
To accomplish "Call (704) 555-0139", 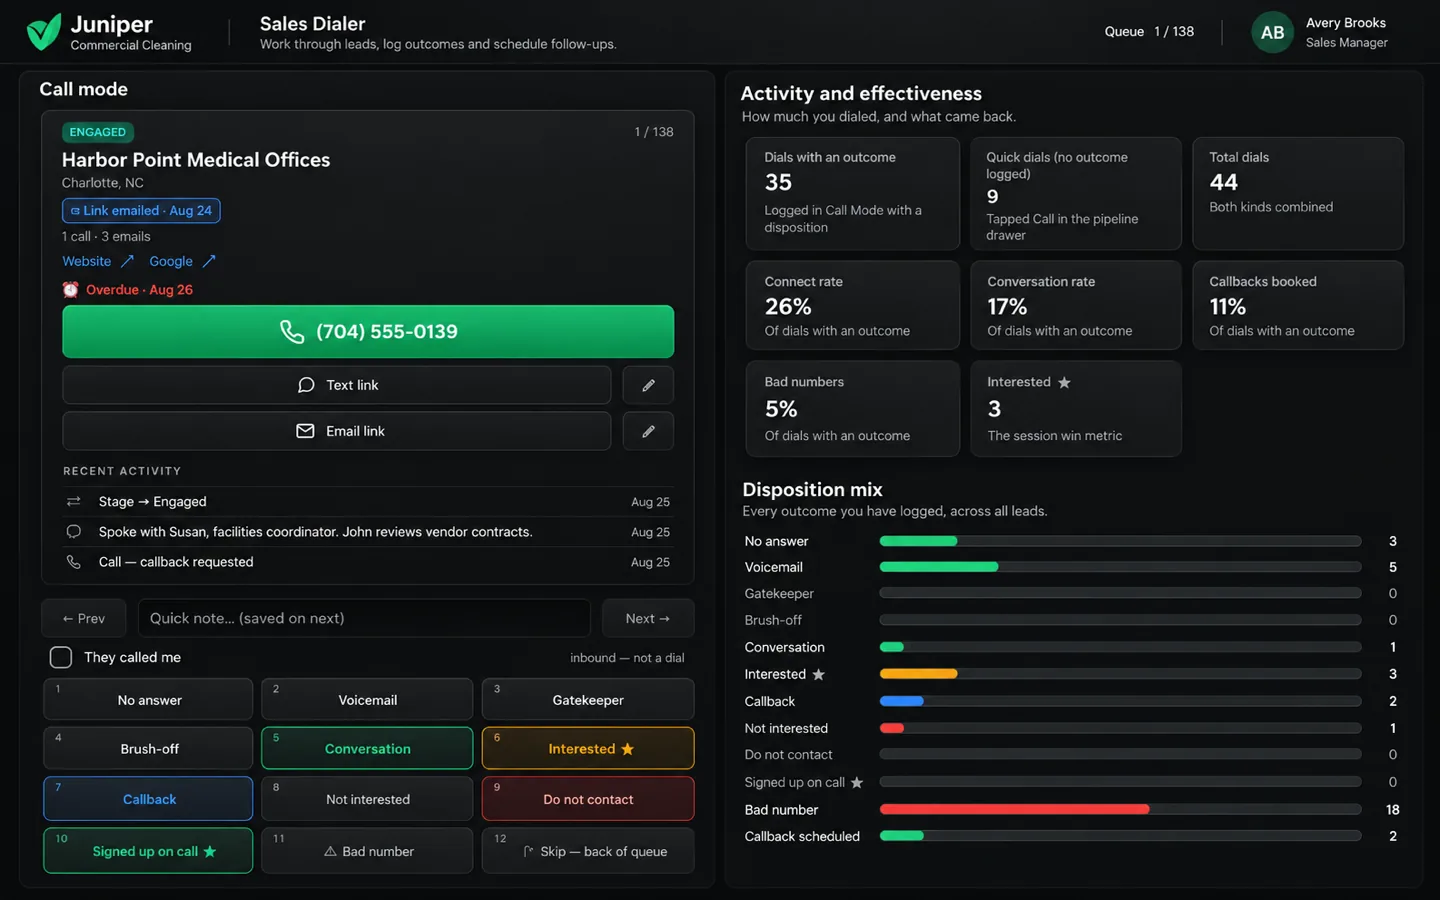I will pyautogui.click(x=368, y=331).
